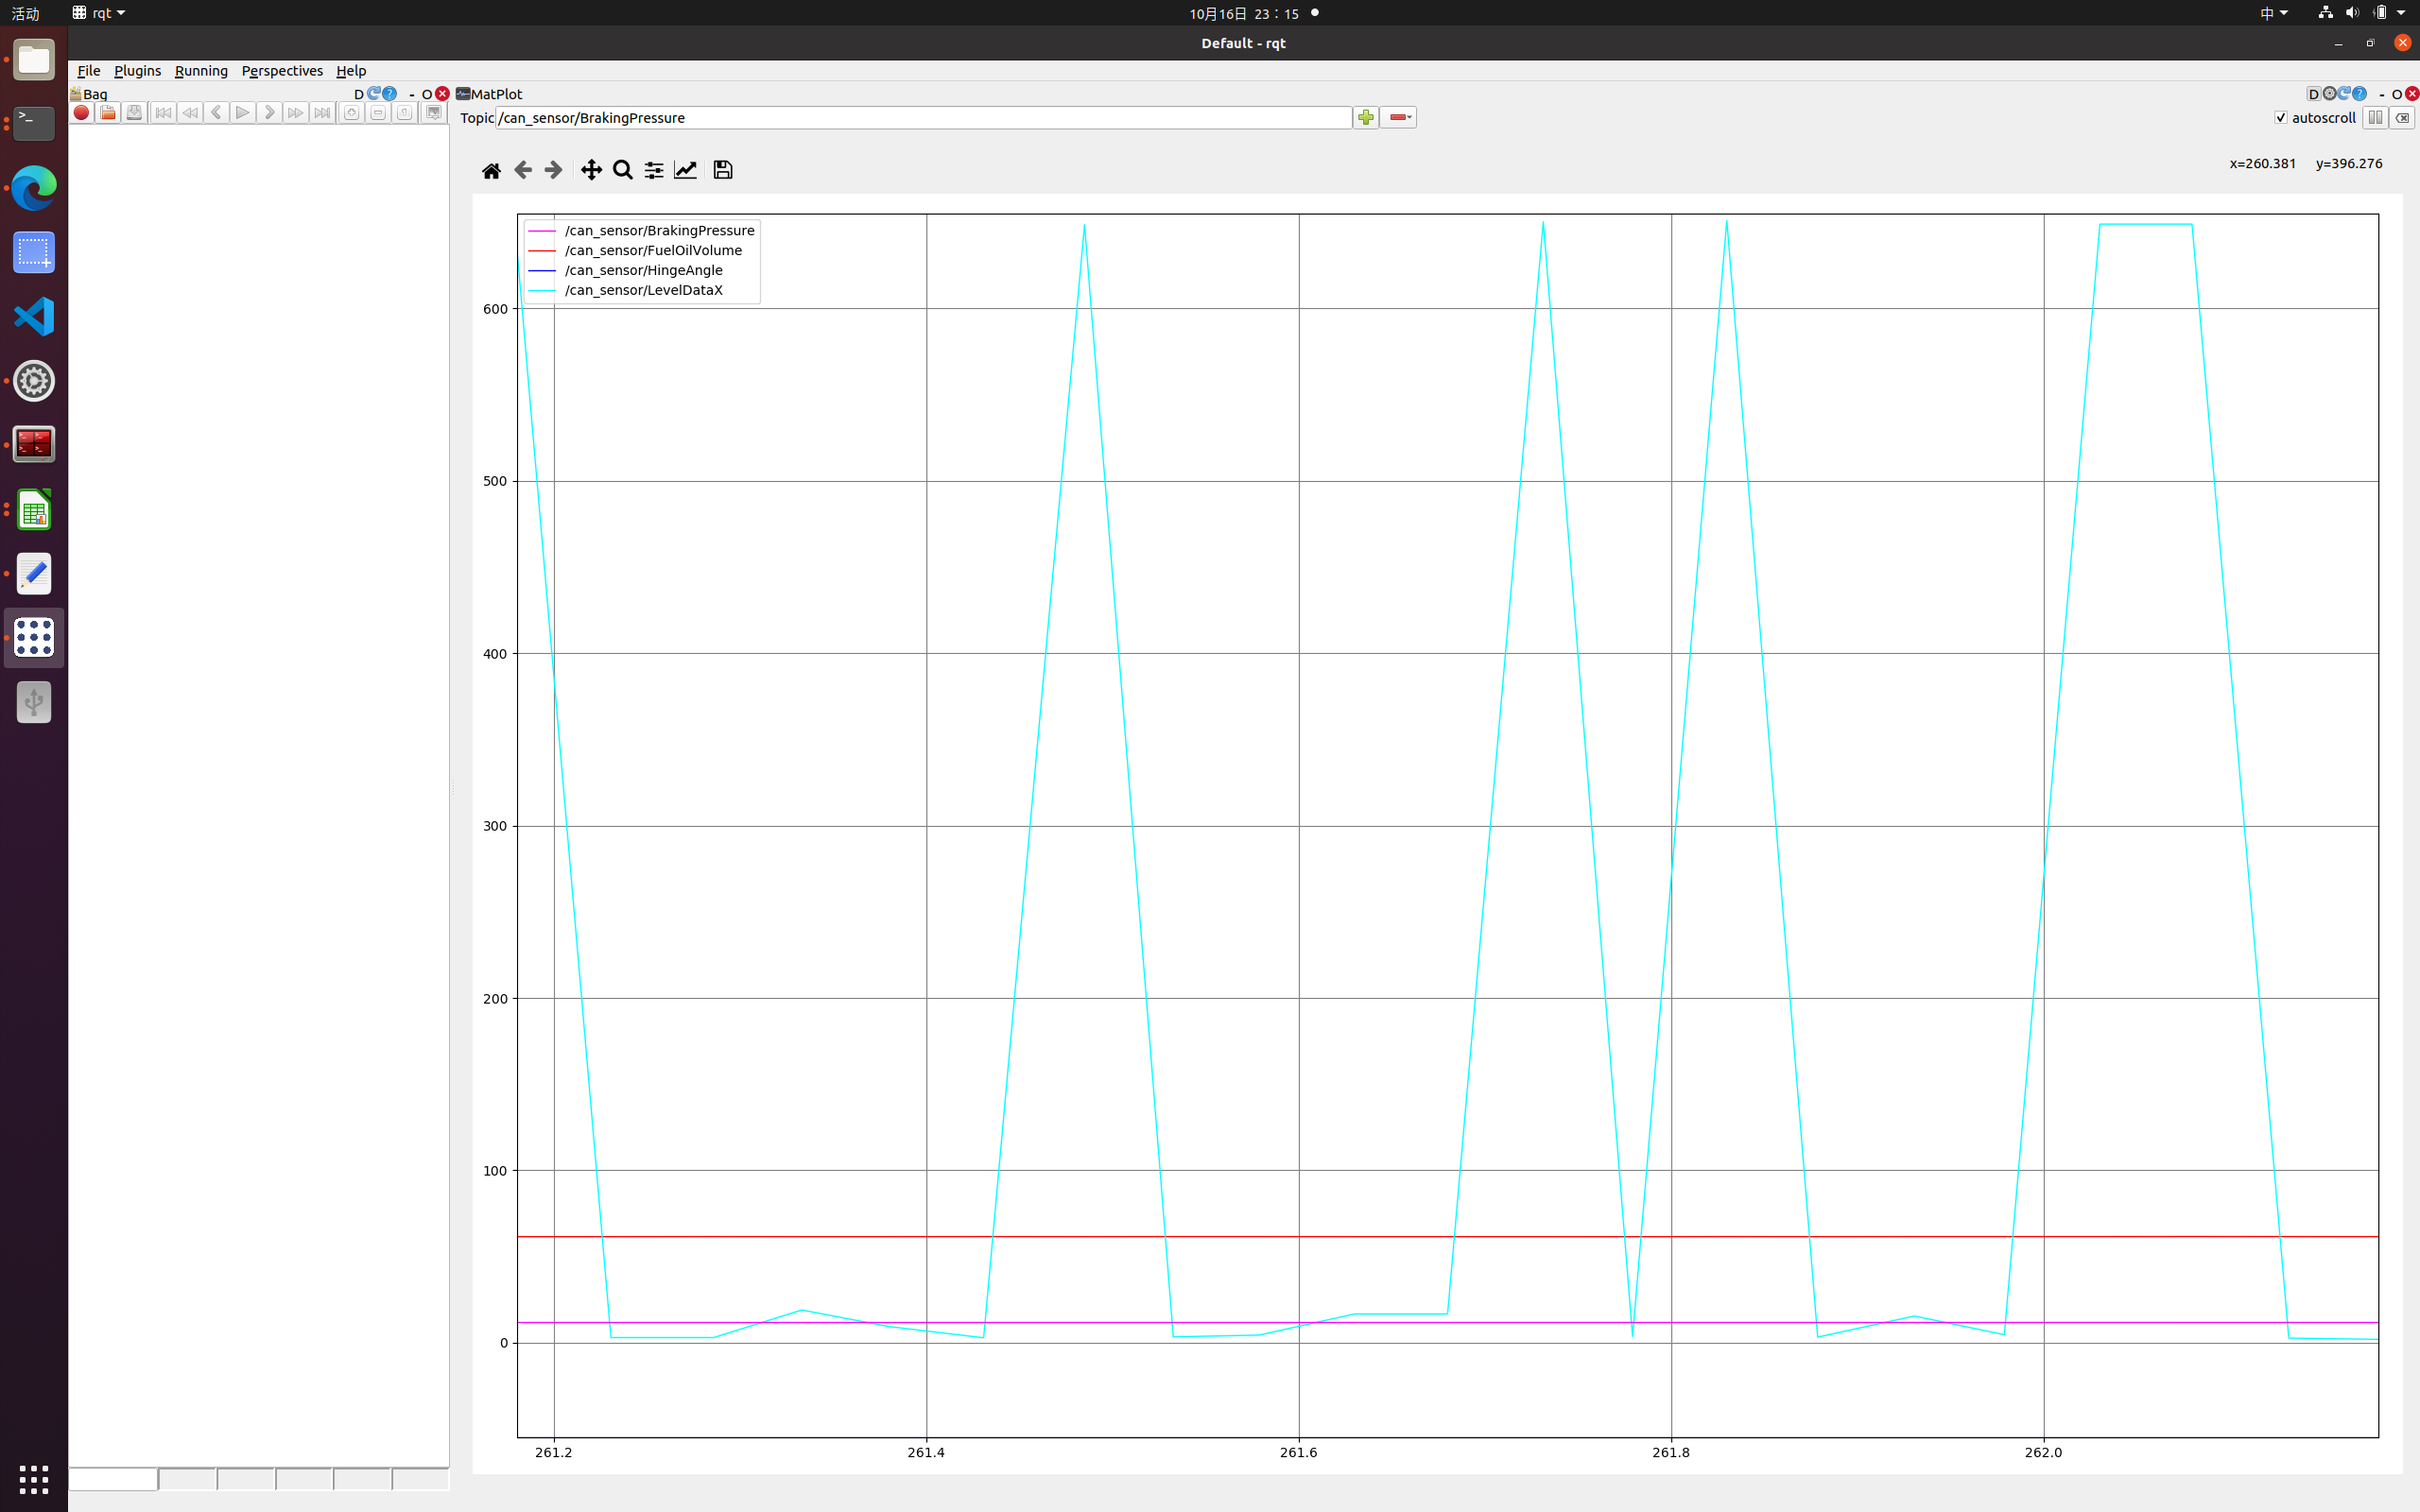This screenshot has height=1512, width=2420.
Task: Save the figure with the floppy disk icon
Action: [x=723, y=170]
